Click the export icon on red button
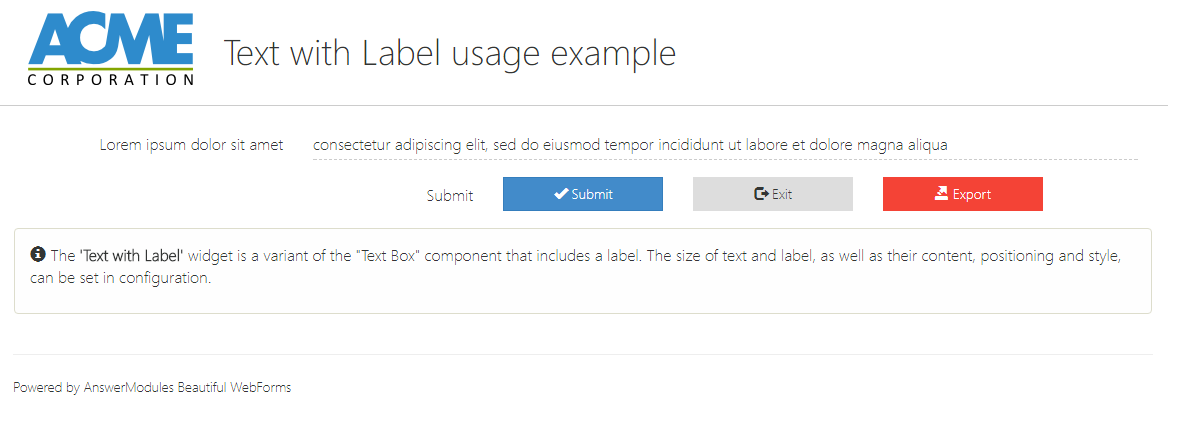The height and width of the screenshot is (433, 1192). [941, 194]
